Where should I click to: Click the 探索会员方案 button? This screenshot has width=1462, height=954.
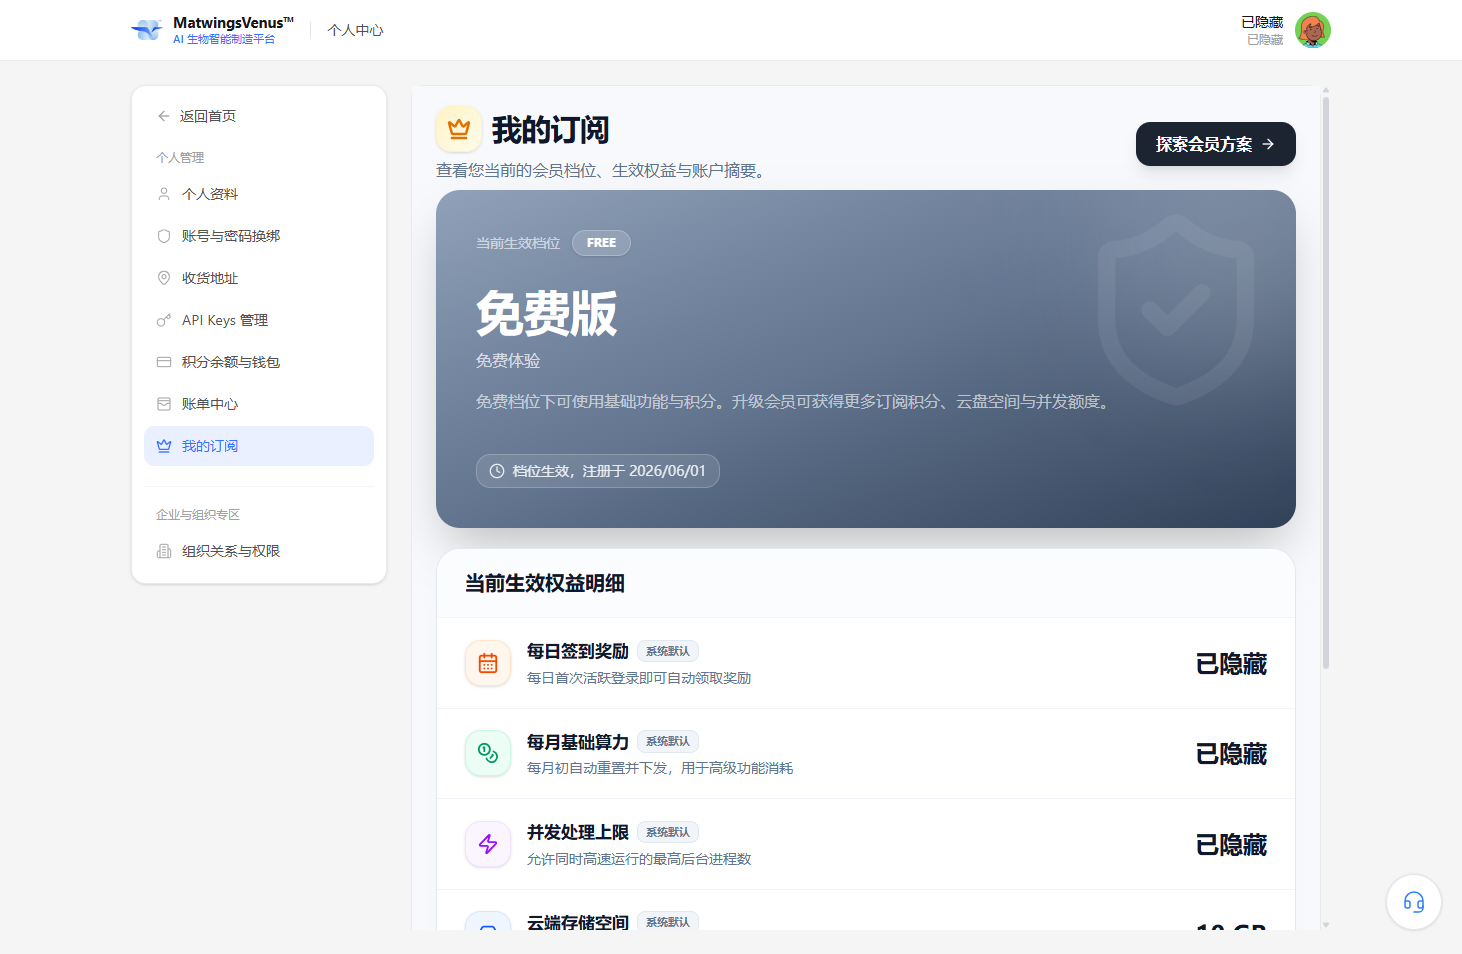click(1216, 144)
